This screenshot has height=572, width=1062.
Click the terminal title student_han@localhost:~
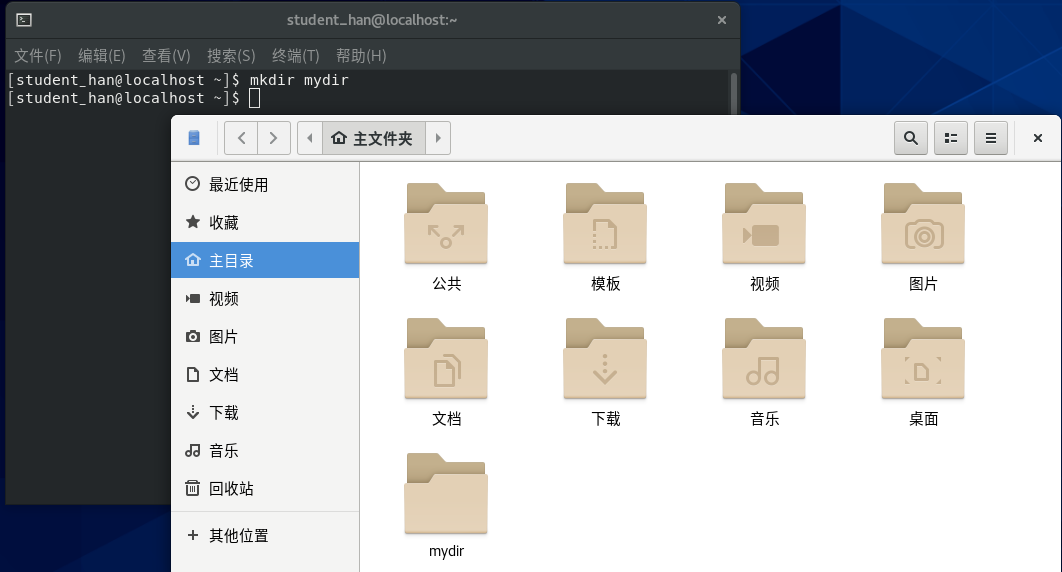pyautogui.click(x=372, y=20)
